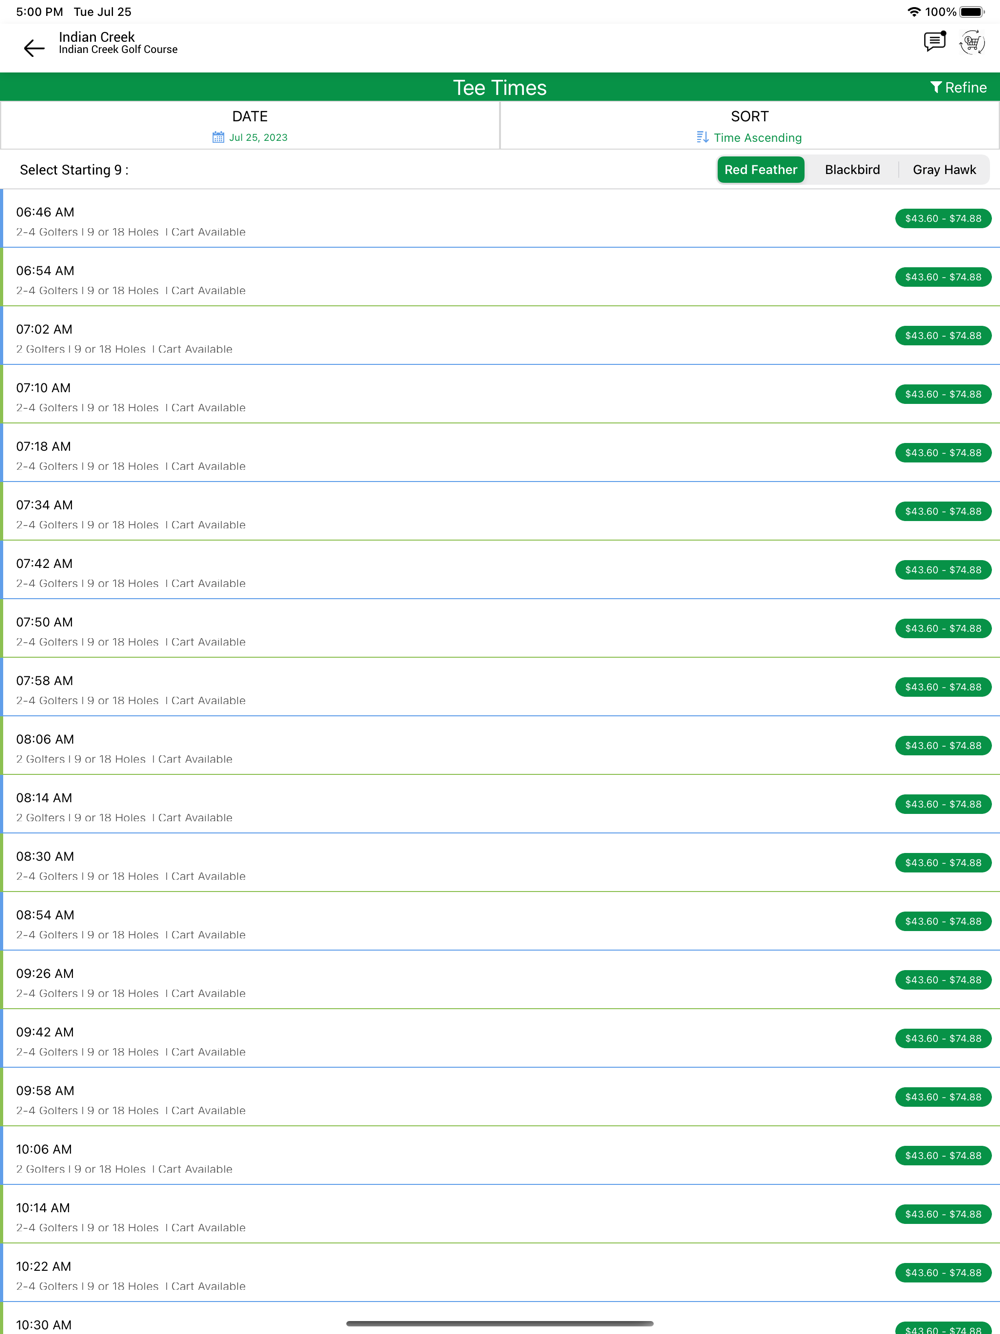
Task: Select Red Feather starting nine
Action: pyautogui.click(x=761, y=170)
